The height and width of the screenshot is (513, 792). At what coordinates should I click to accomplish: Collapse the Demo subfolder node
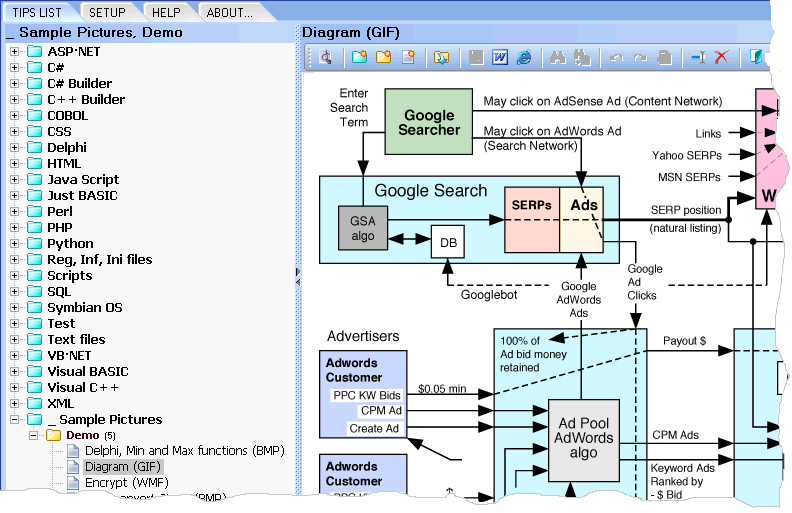(33, 436)
